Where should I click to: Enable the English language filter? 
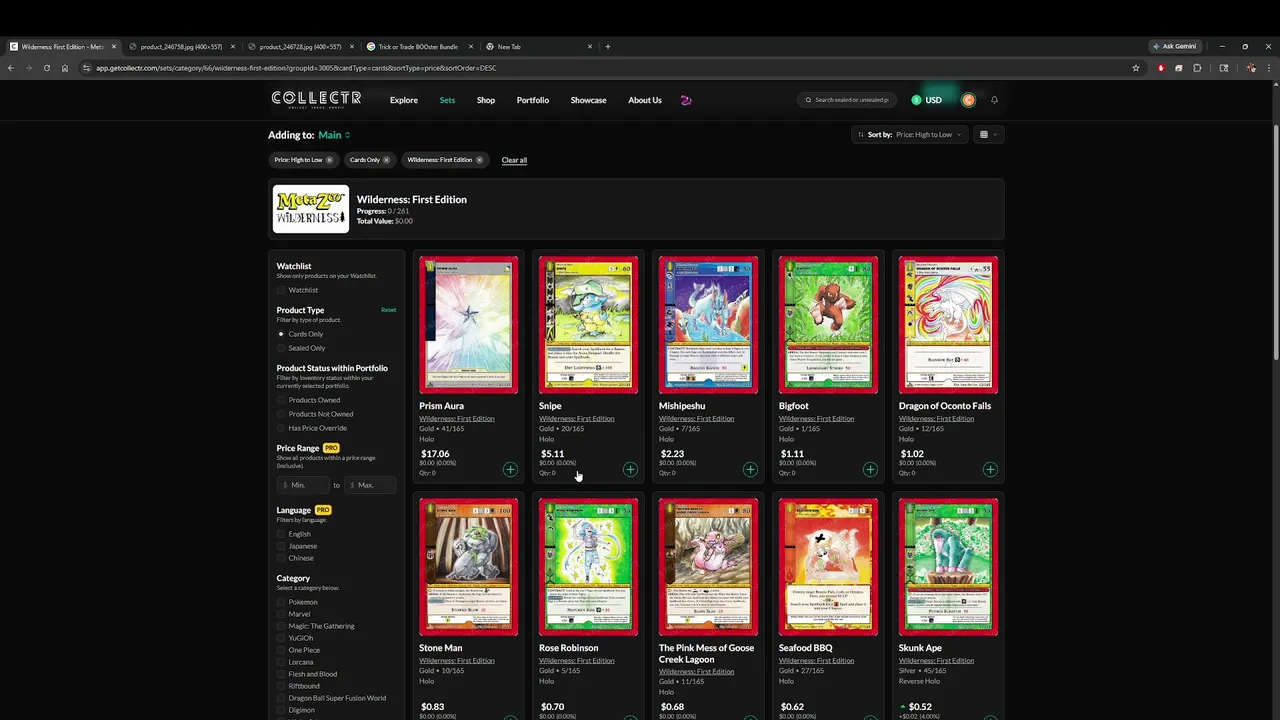point(281,534)
